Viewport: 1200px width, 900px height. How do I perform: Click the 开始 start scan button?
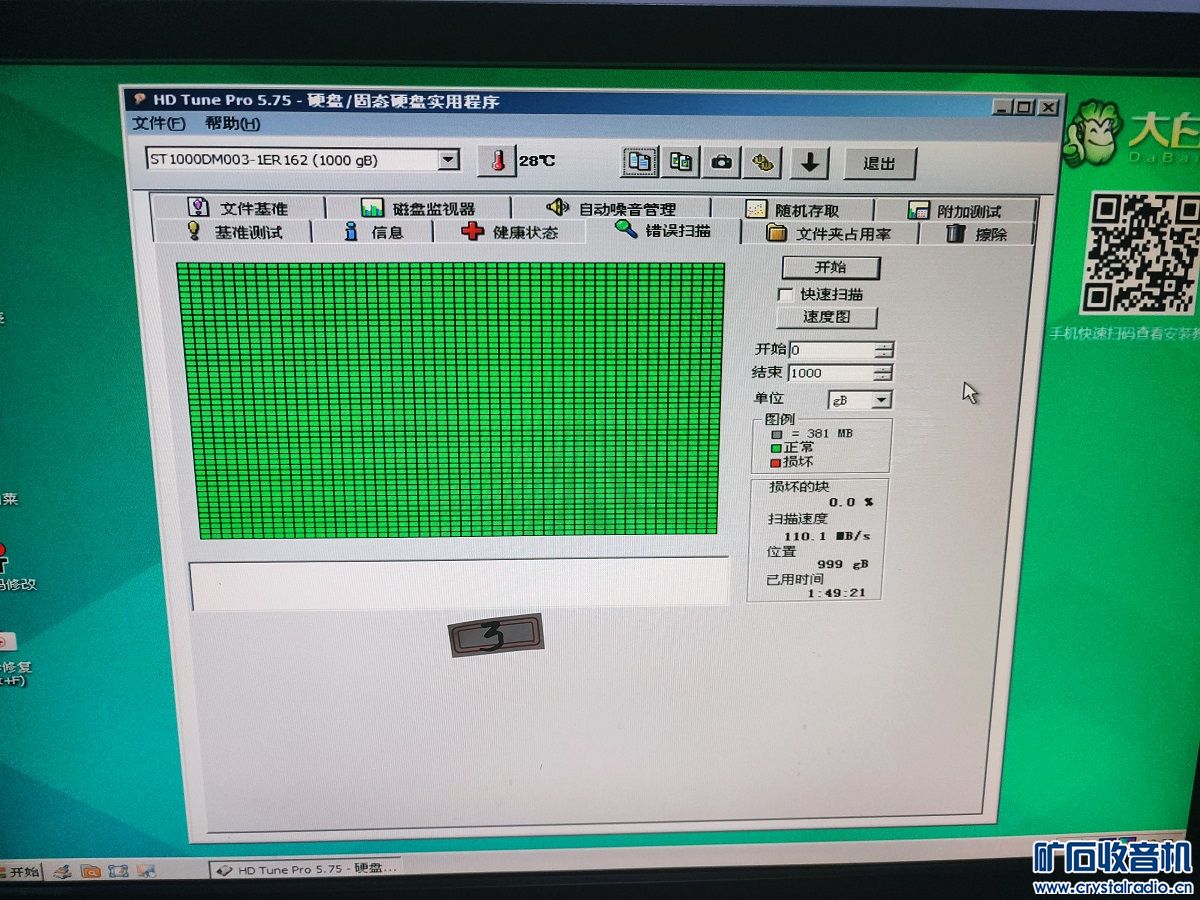[x=830, y=268]
